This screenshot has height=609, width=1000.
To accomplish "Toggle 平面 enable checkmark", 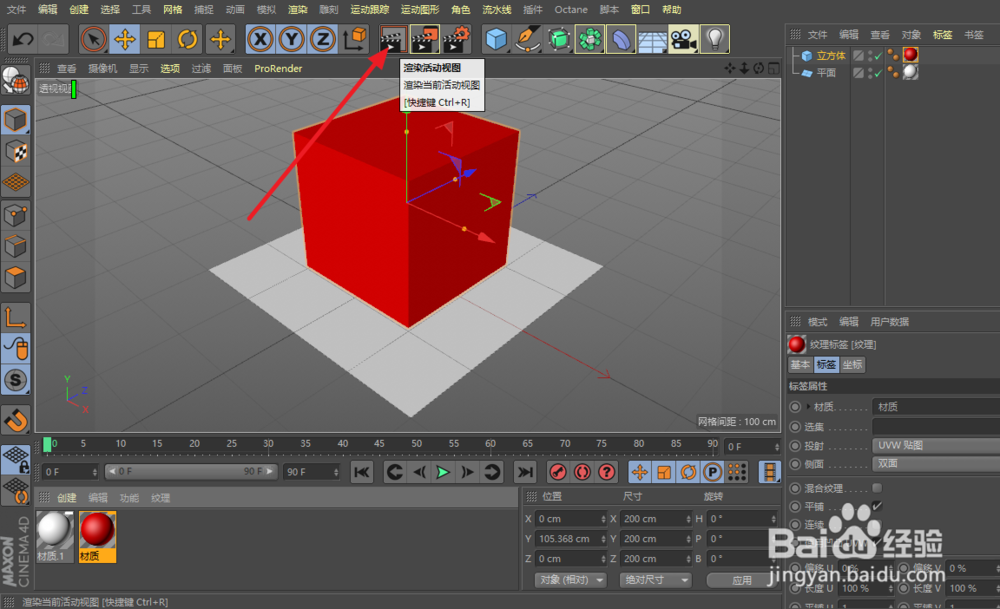I will point(879,73).
